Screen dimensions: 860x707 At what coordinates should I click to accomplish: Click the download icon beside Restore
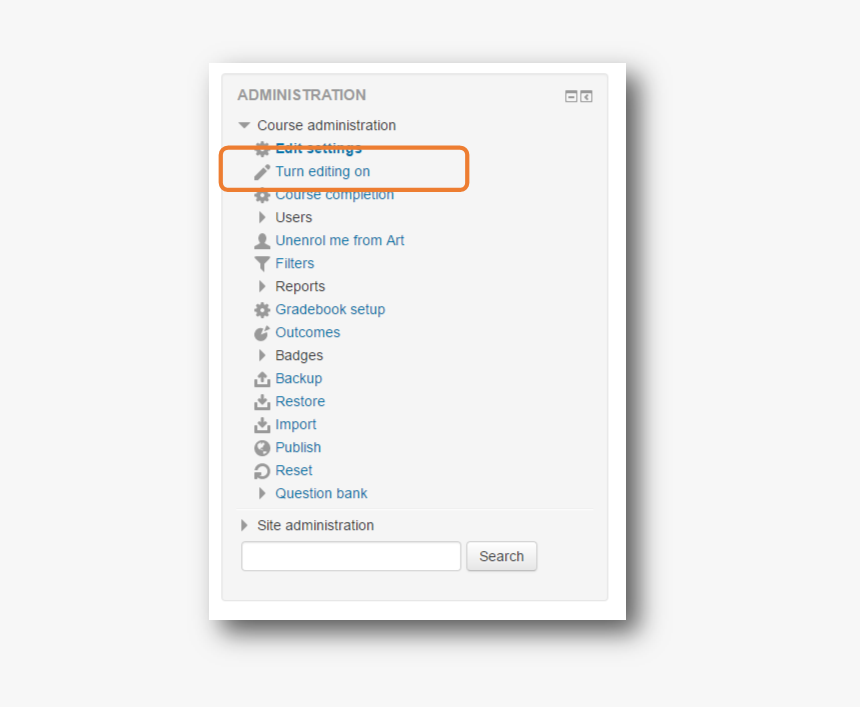click(262, 401)
